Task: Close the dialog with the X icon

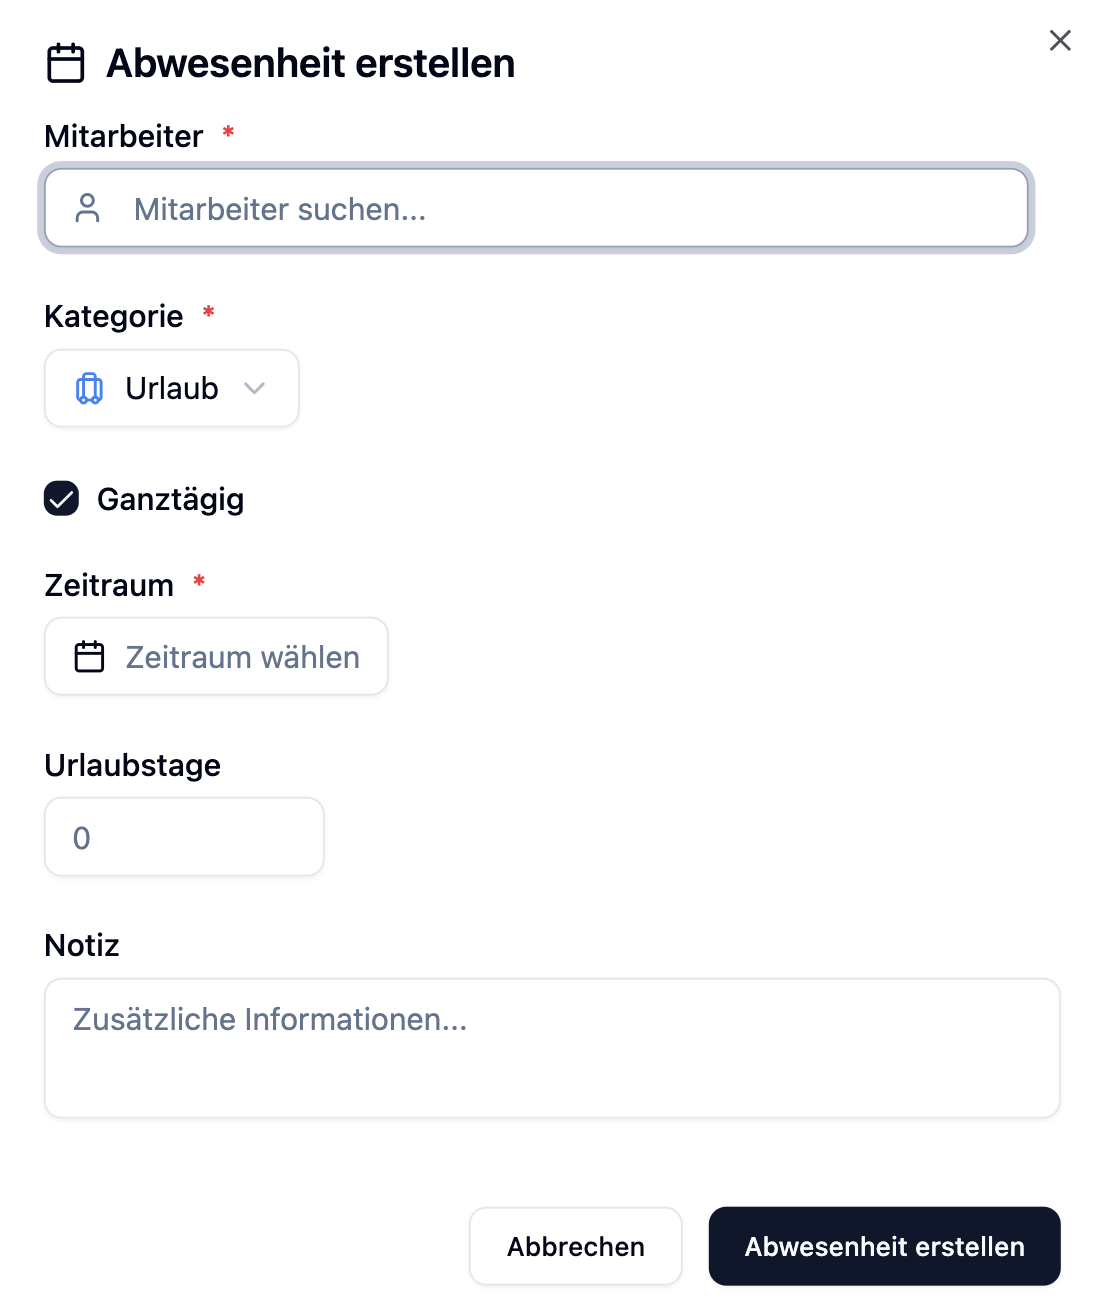Action: [x=1060, y=40]
